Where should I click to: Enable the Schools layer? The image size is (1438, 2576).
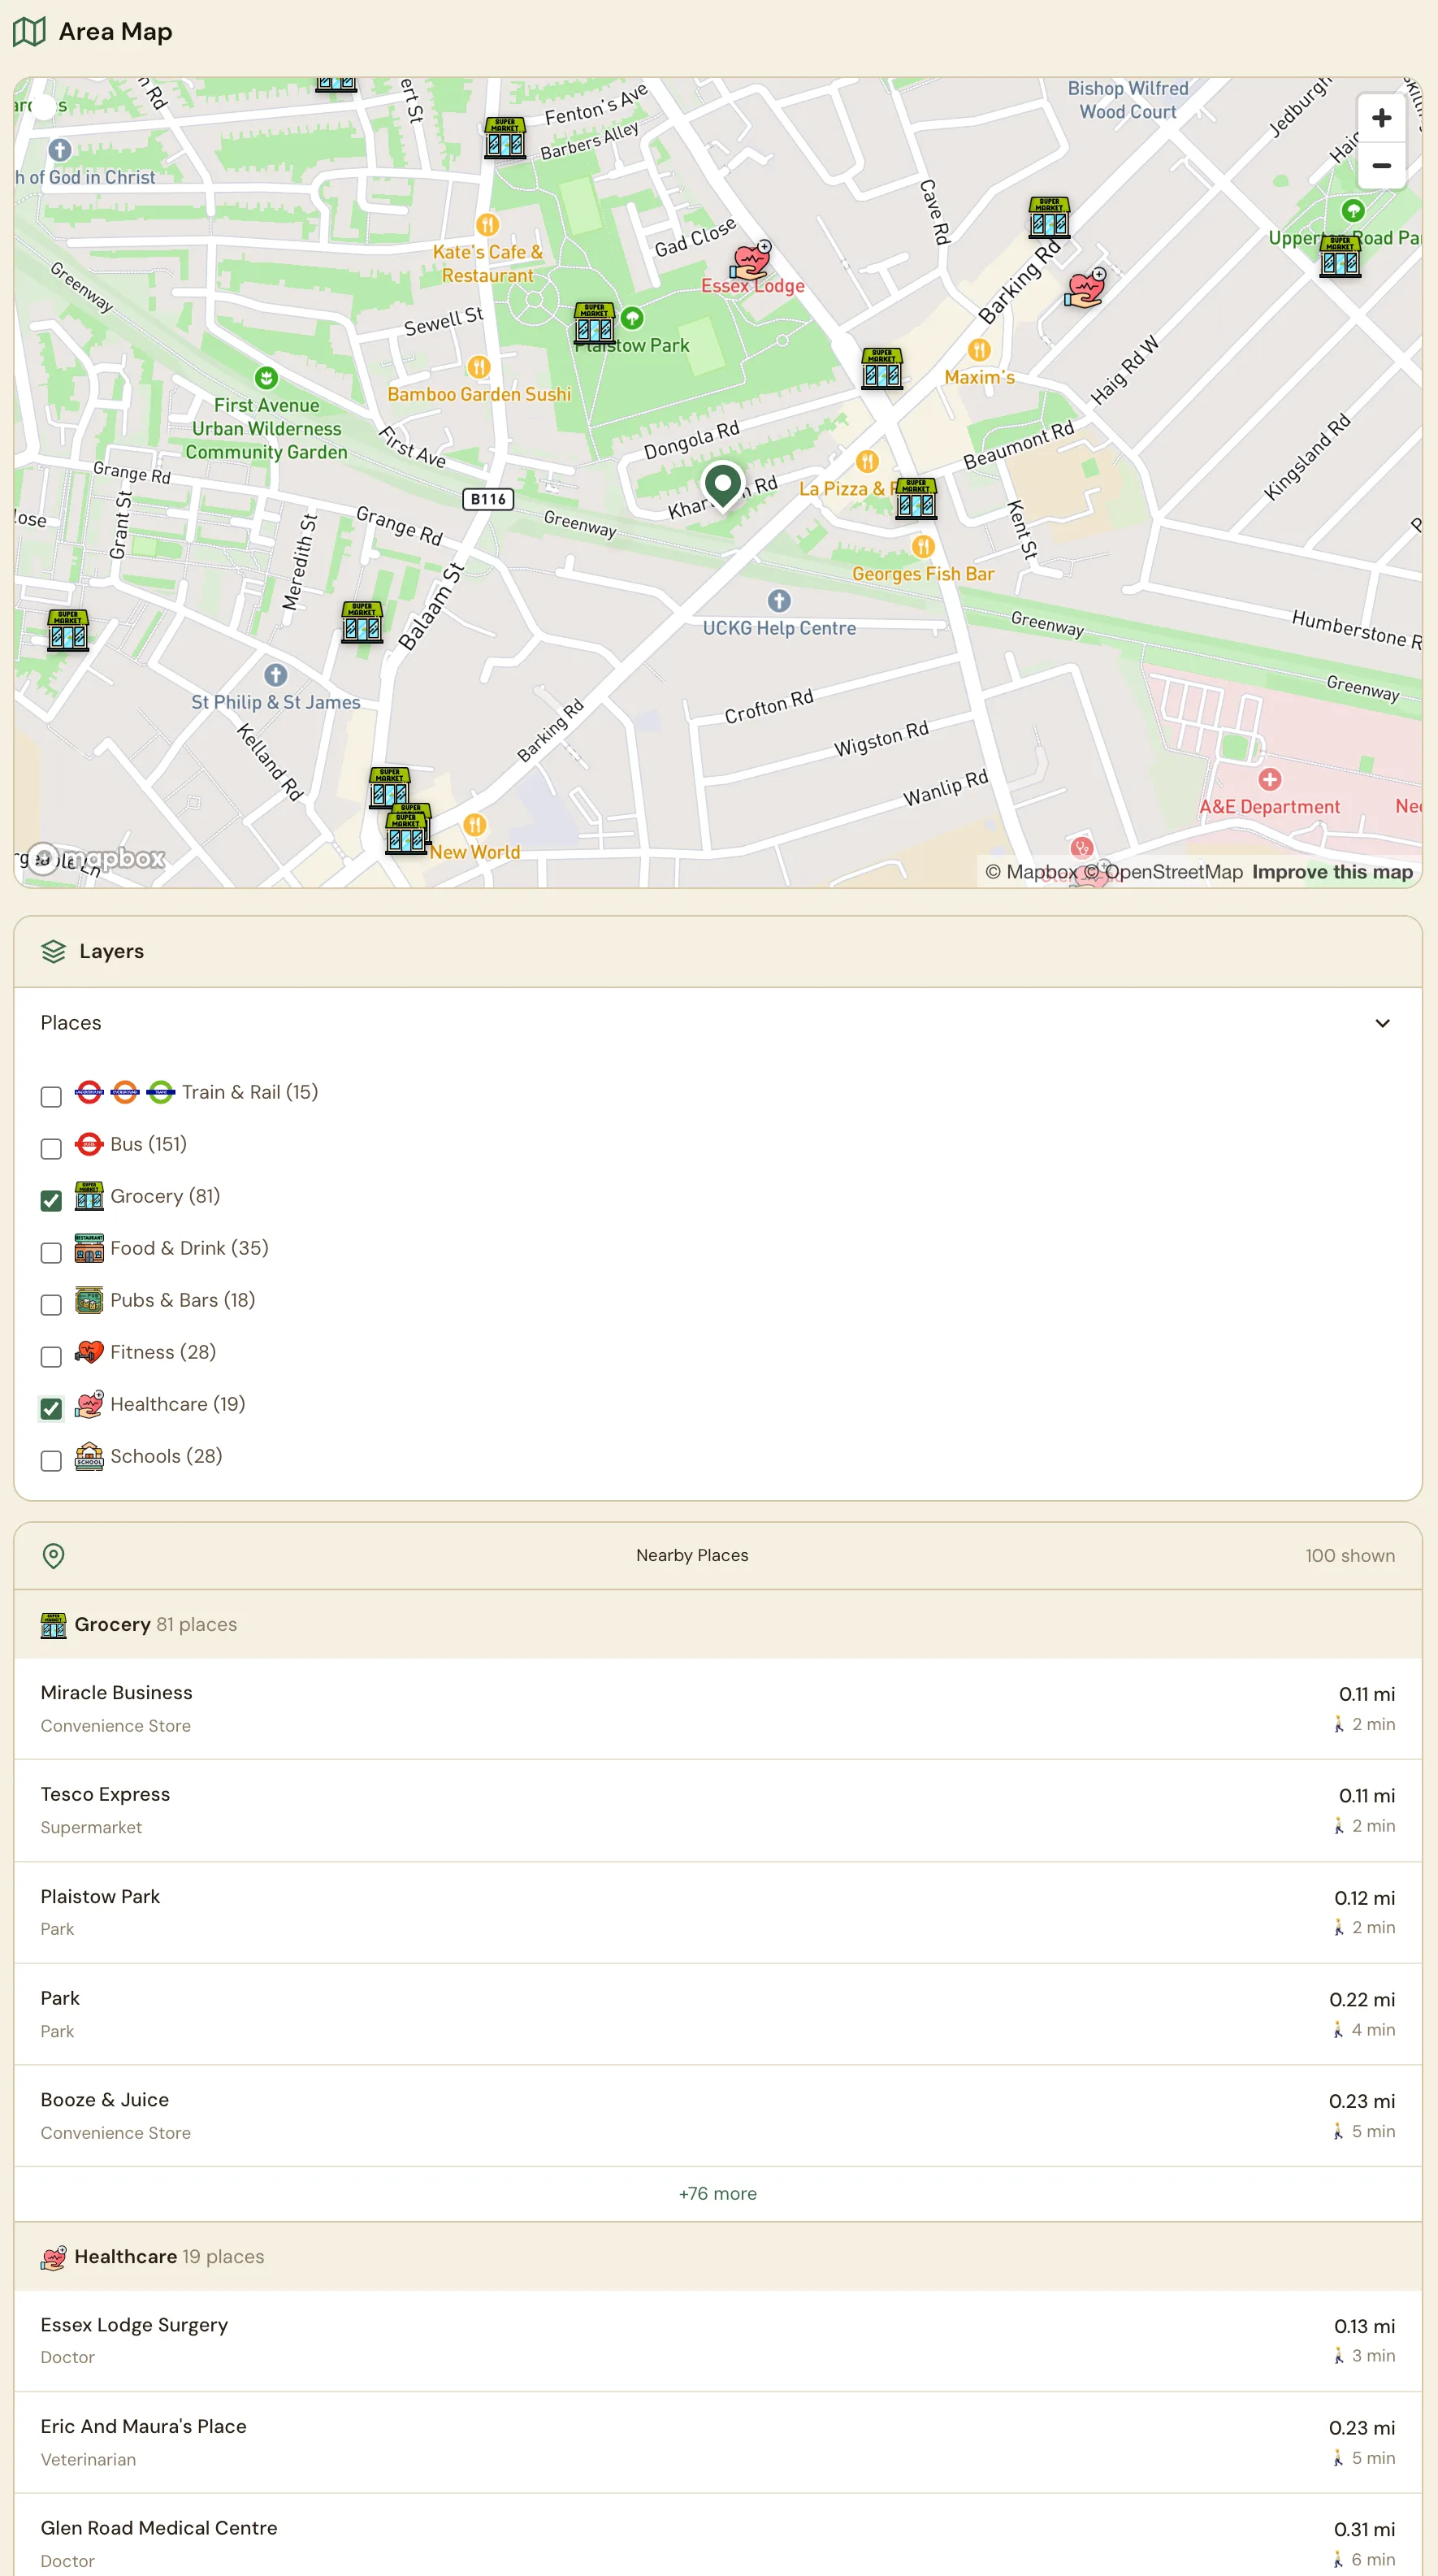point(51,1460)
